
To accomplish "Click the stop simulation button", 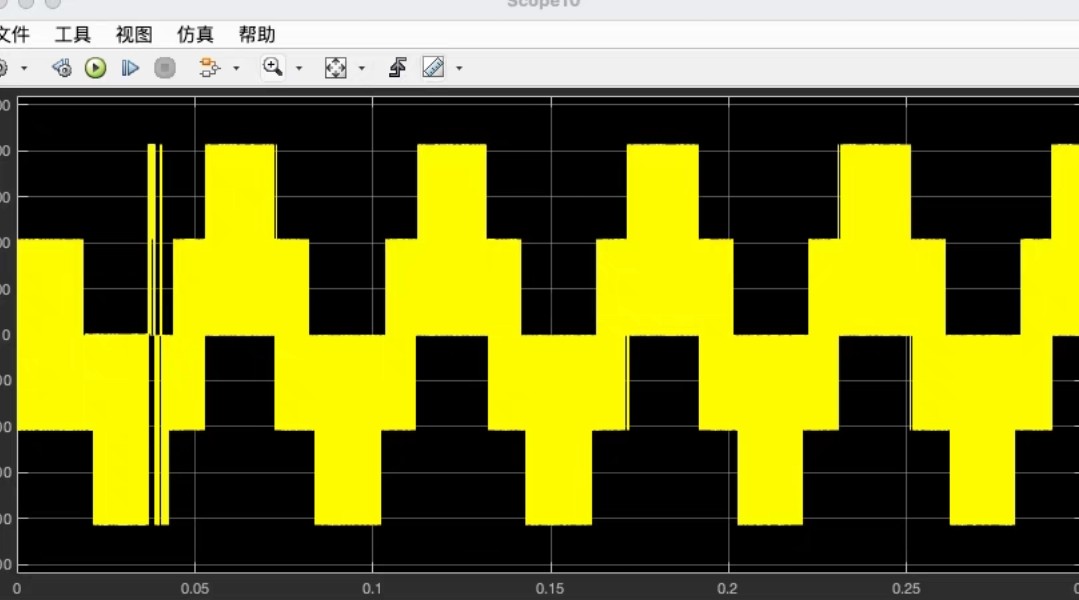I will [164, 67].
